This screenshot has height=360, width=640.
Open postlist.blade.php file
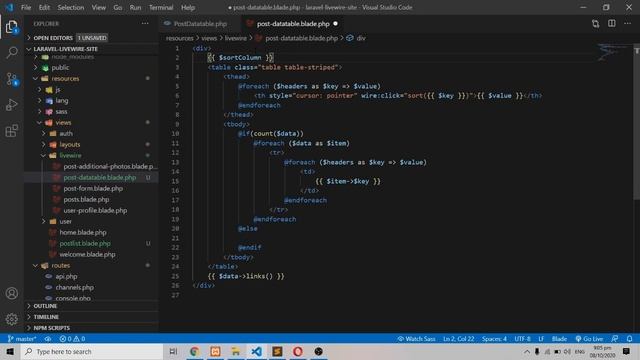(85, 243)
